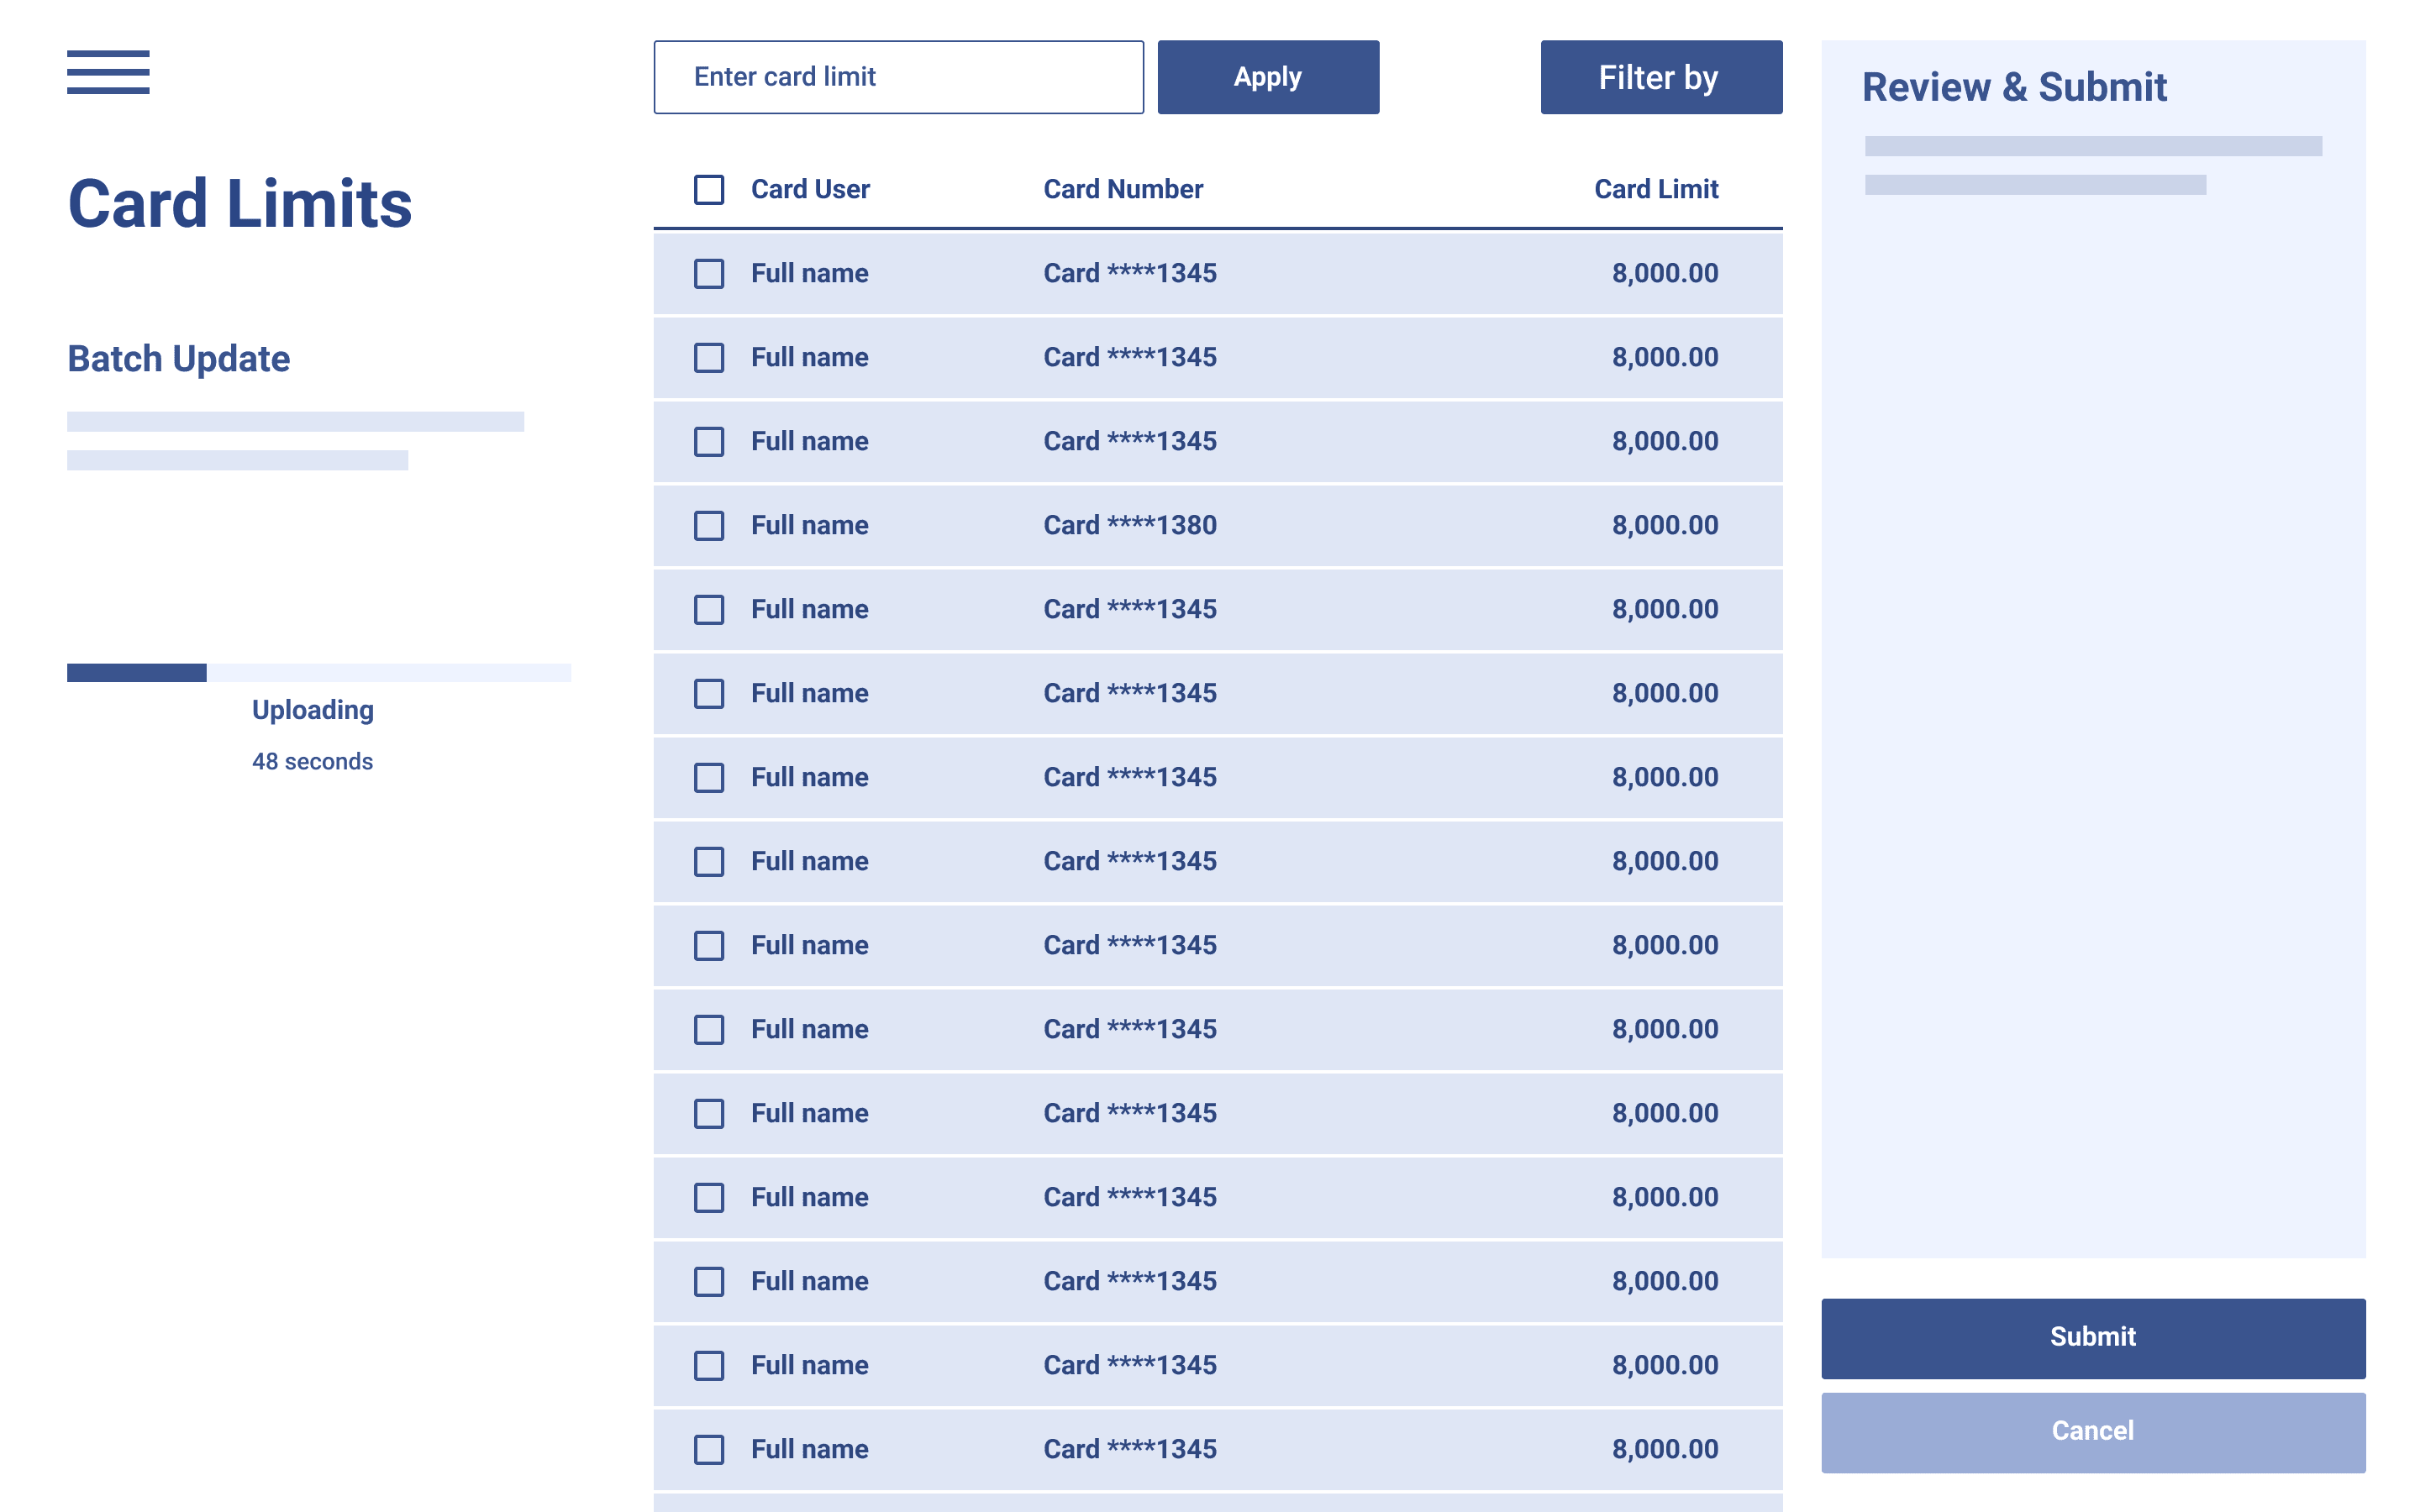Click Cancel below Submit
The height and width of the screenshot is (1512, 2420).
tap(2093, 1431)
